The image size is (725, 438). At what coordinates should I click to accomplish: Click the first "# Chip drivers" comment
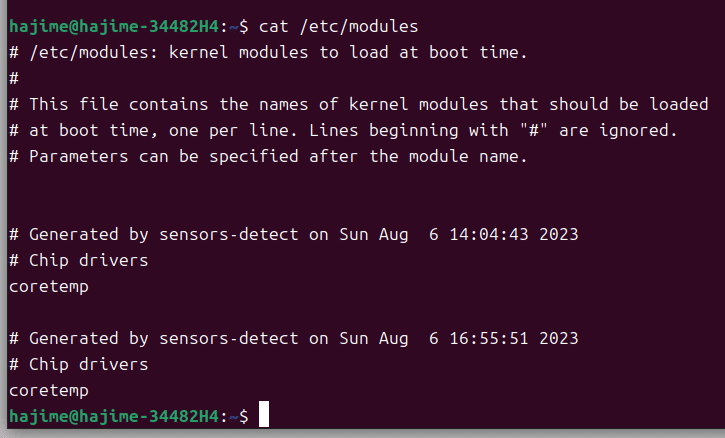coord(78,260)
